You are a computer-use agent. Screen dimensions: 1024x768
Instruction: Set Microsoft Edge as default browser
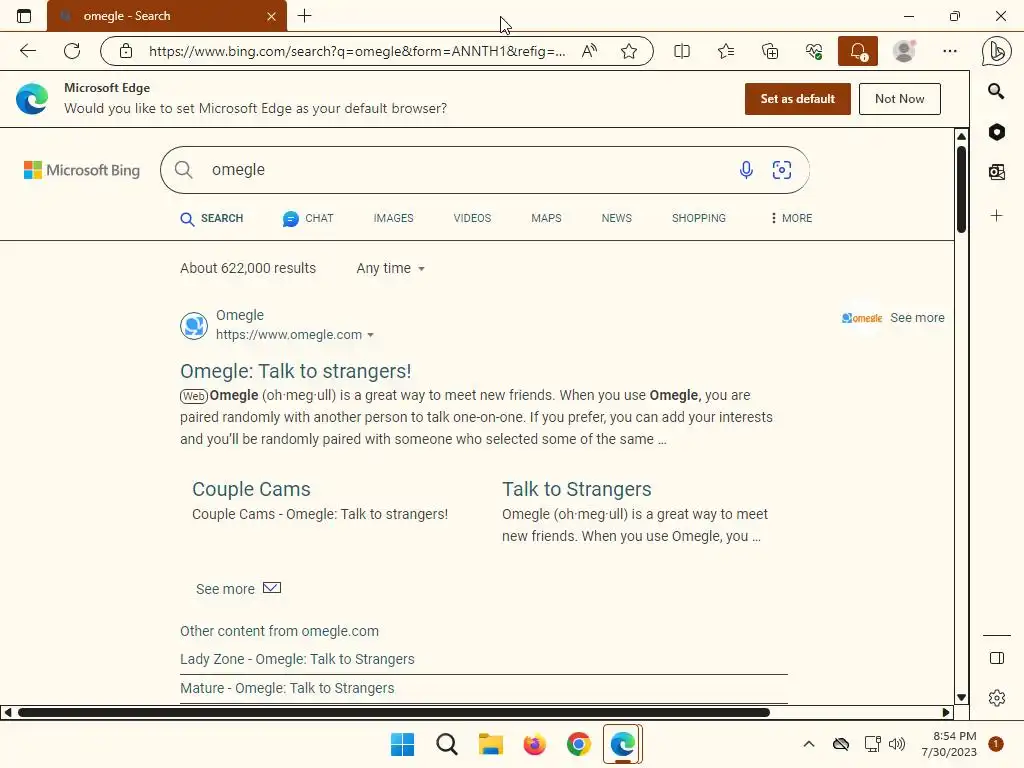click(797, 99)
